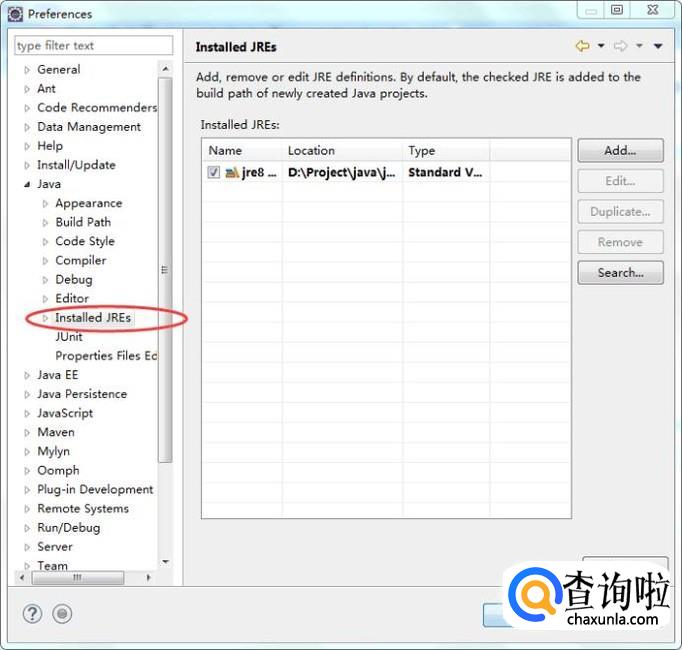Click the scroll up arrow of the tree
The image size is (682, 650).
[165, 69]
